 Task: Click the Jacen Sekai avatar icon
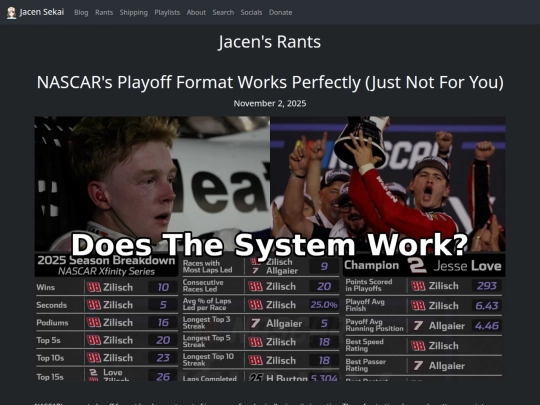(11, 13)
